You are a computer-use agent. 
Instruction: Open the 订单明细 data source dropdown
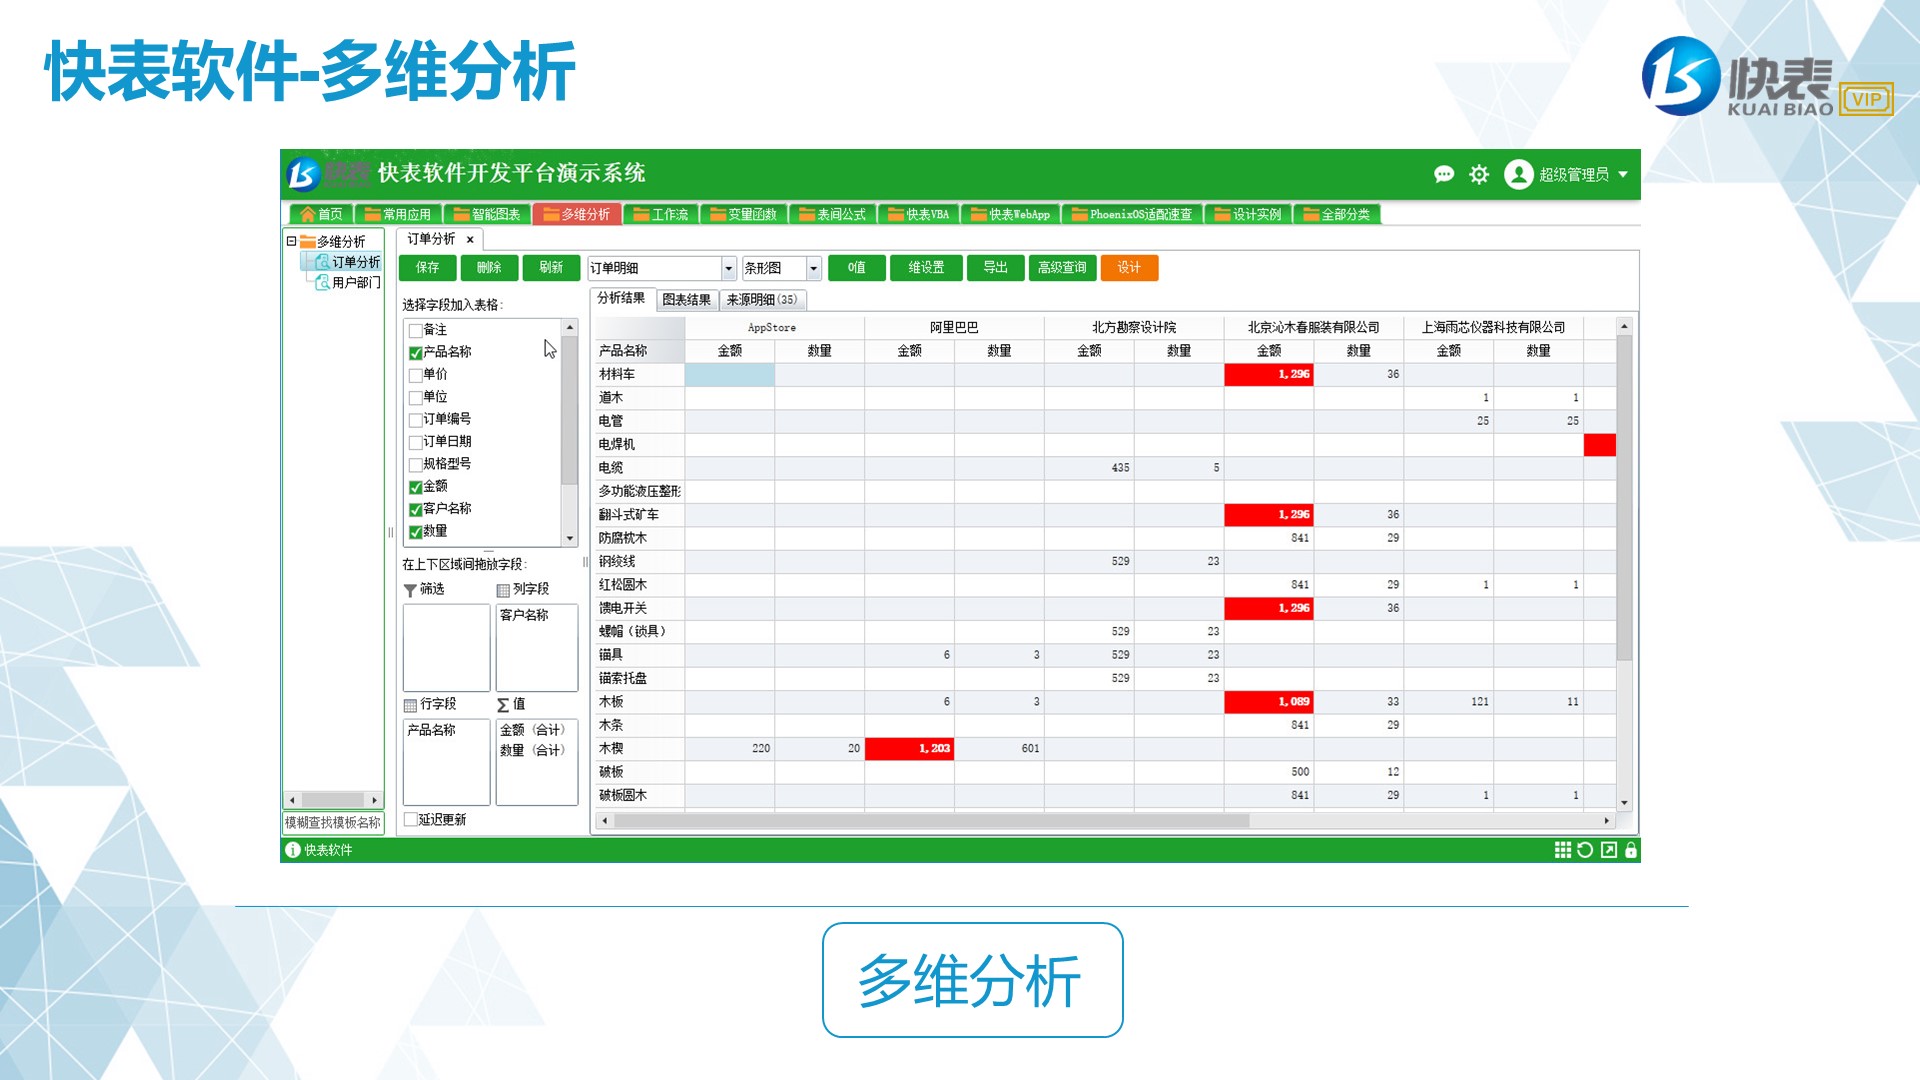click(x=728, y=268)
